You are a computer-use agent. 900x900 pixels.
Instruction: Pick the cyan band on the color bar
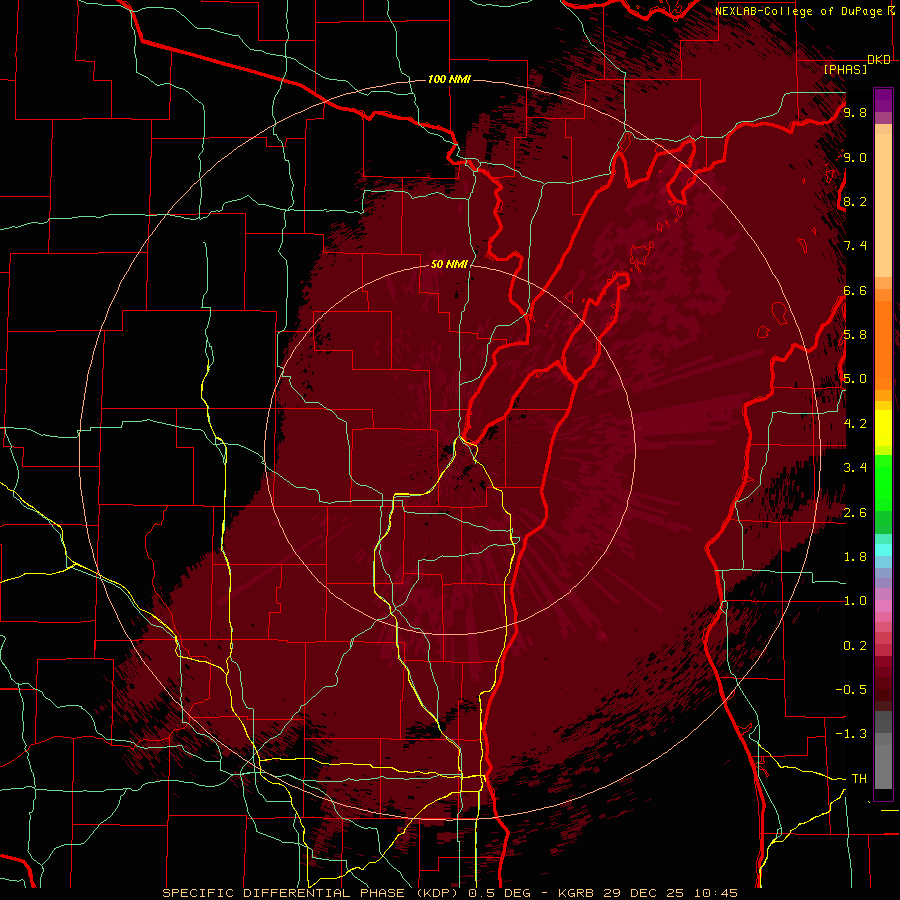(x=883, y=550)
